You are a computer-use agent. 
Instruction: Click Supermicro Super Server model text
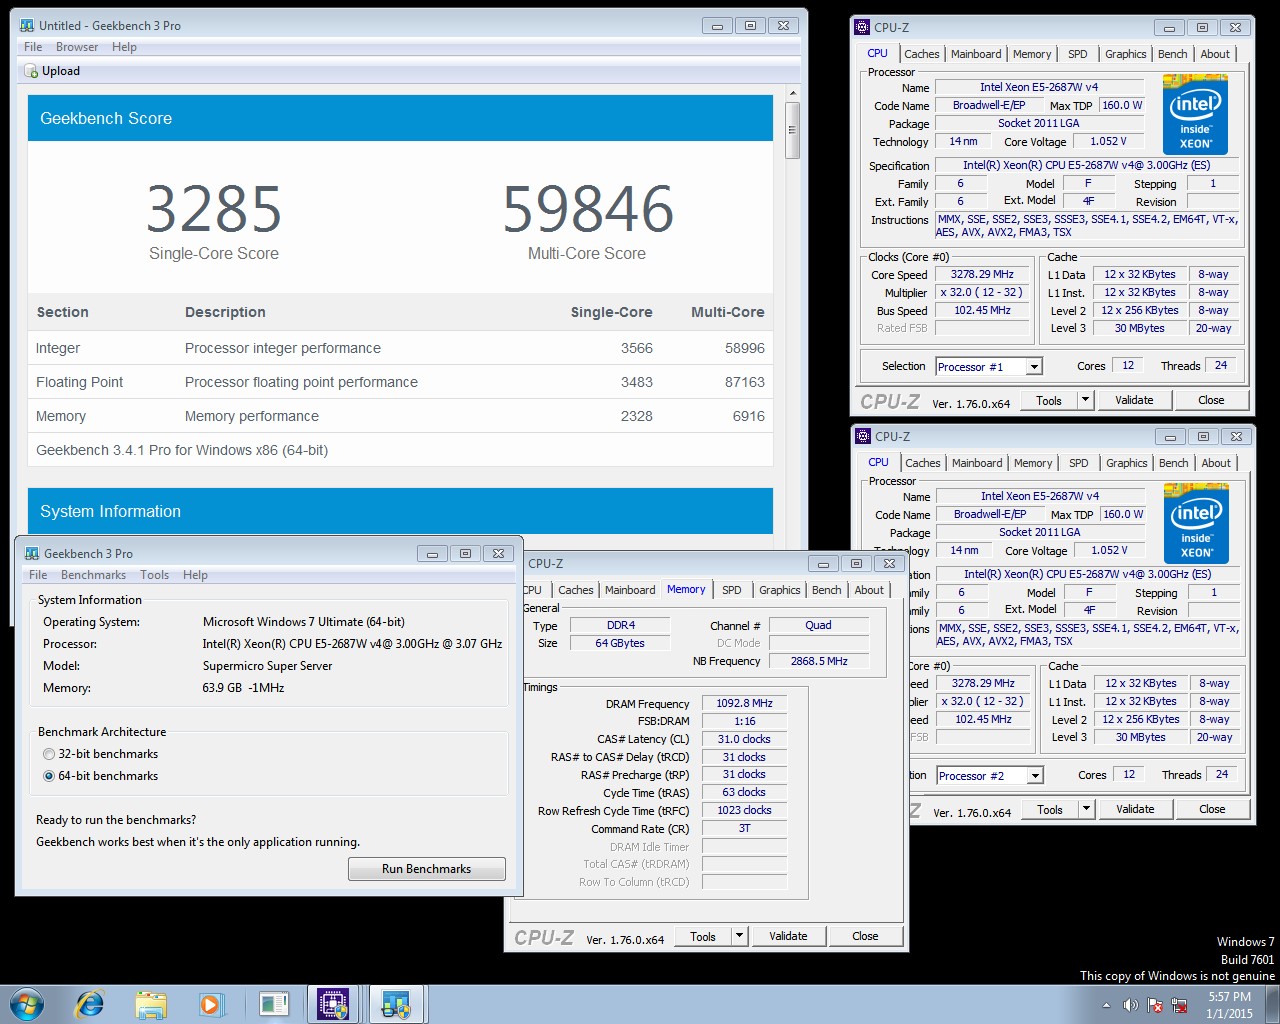tap(267, 666)
